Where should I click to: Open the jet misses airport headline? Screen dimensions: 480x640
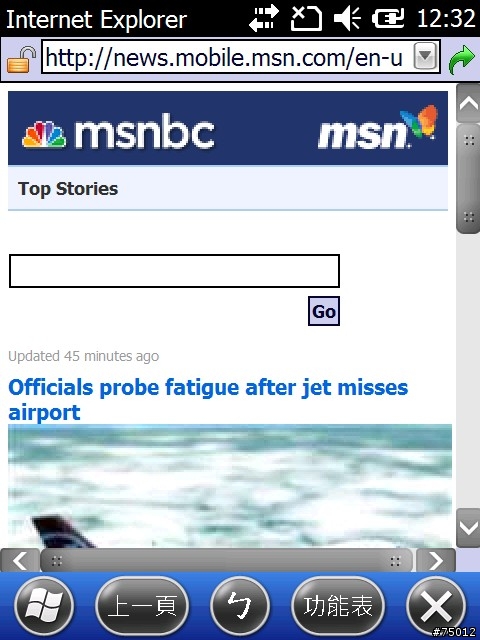pos(208,399)
